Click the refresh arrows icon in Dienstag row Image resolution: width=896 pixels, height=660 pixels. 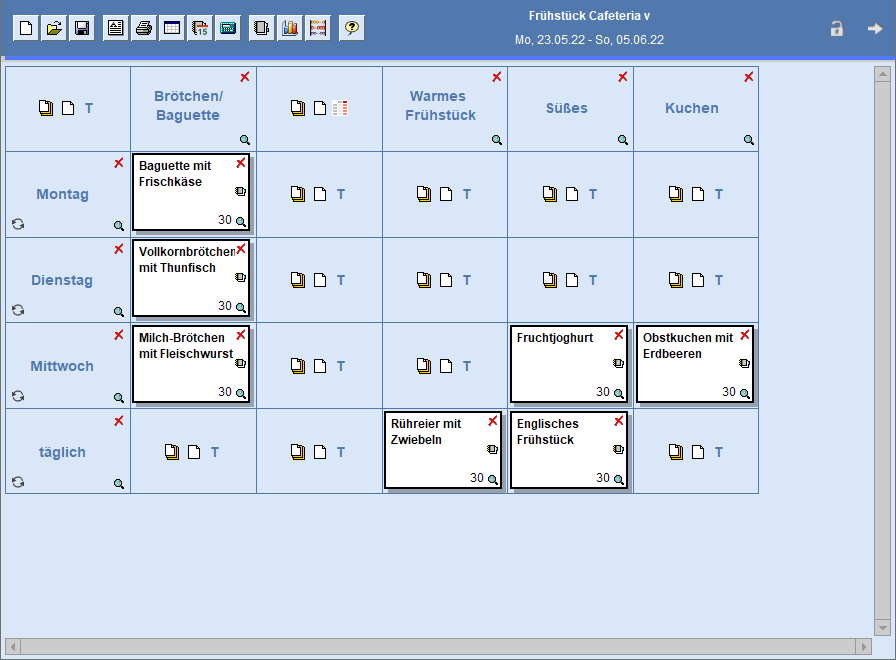18,310
